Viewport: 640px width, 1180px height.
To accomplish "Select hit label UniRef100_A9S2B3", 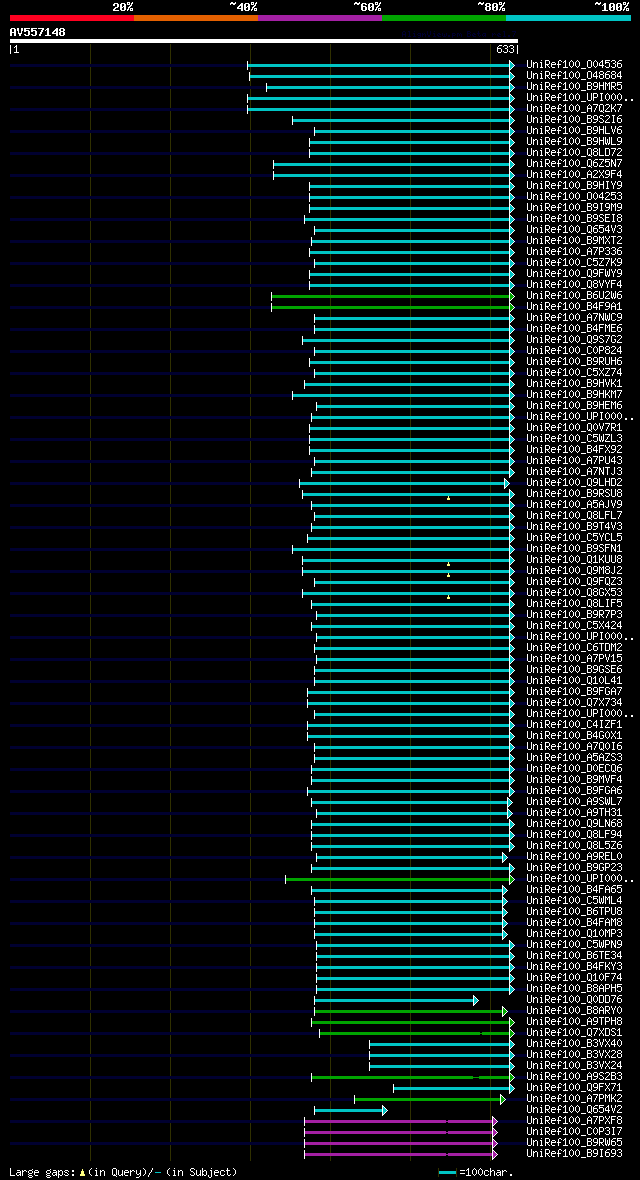I will click(574, 1078).
